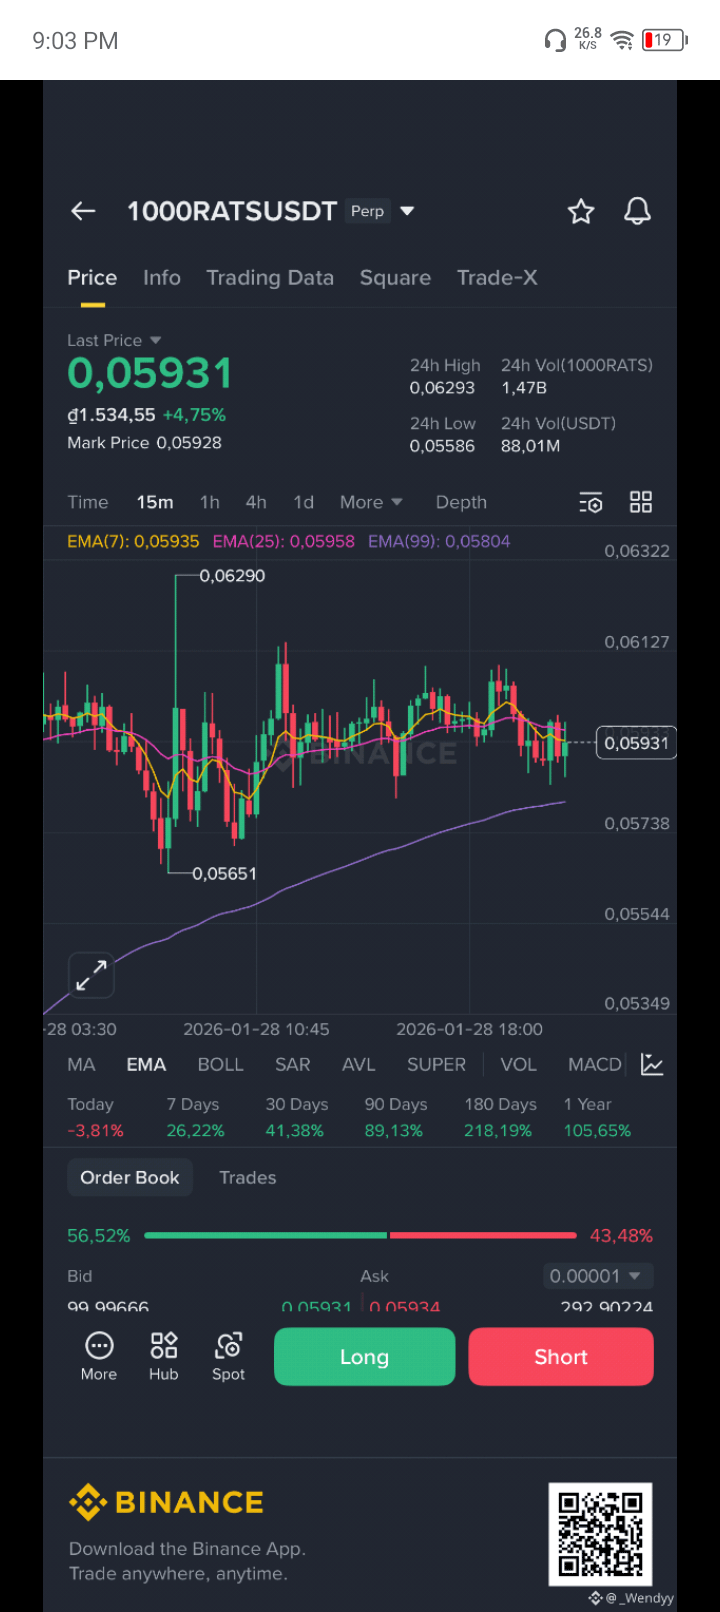
Task: Expand chart to fullscreen with arrows icon
Action: tap(91, 975)
